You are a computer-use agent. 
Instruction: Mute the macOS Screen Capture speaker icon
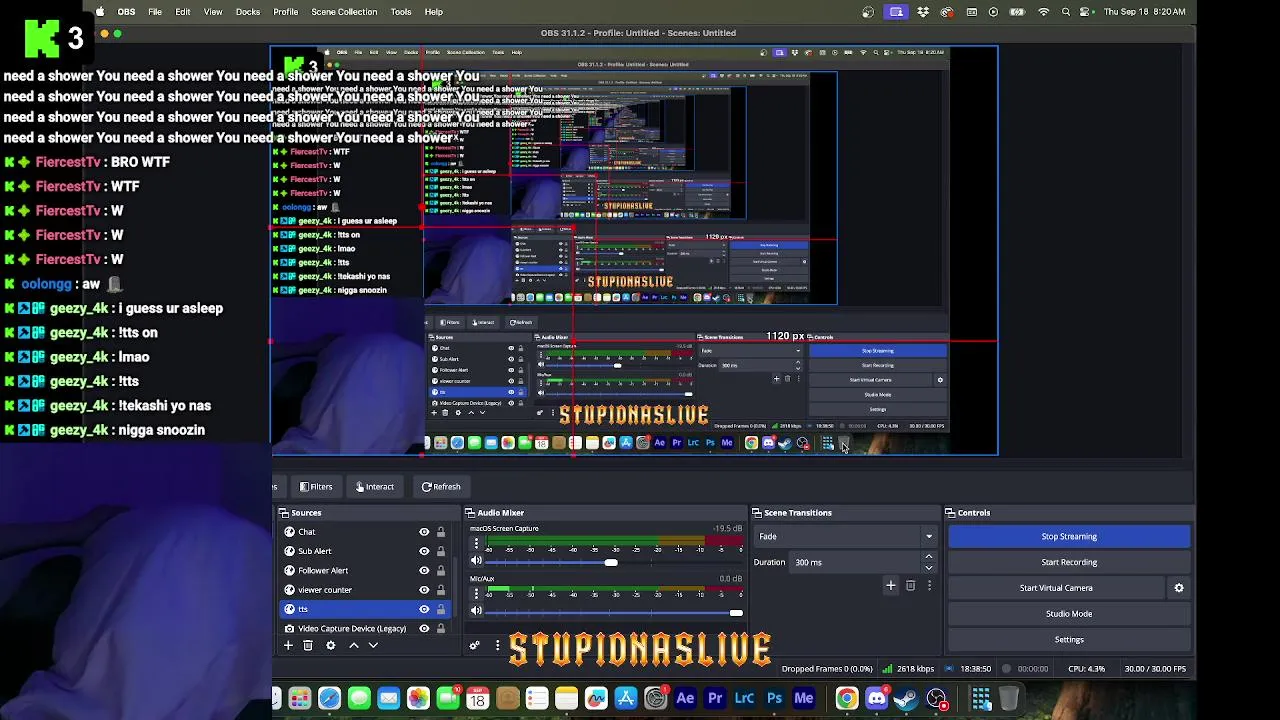(x=476, y=562)
